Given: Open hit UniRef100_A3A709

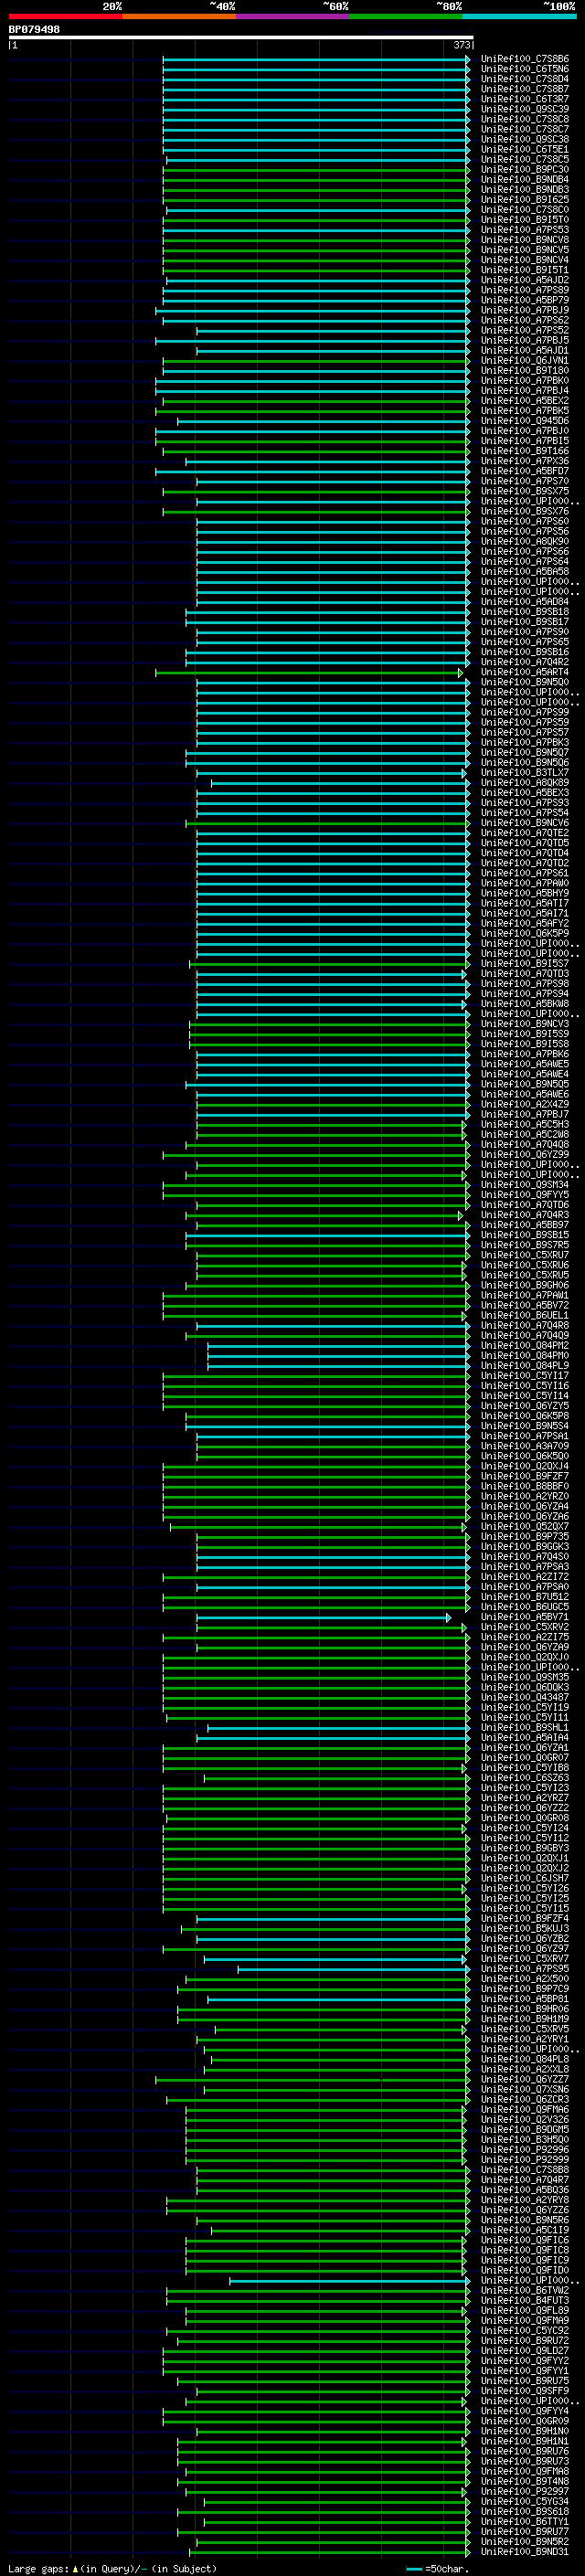Looking at the screenshot, I should 525,1446.
